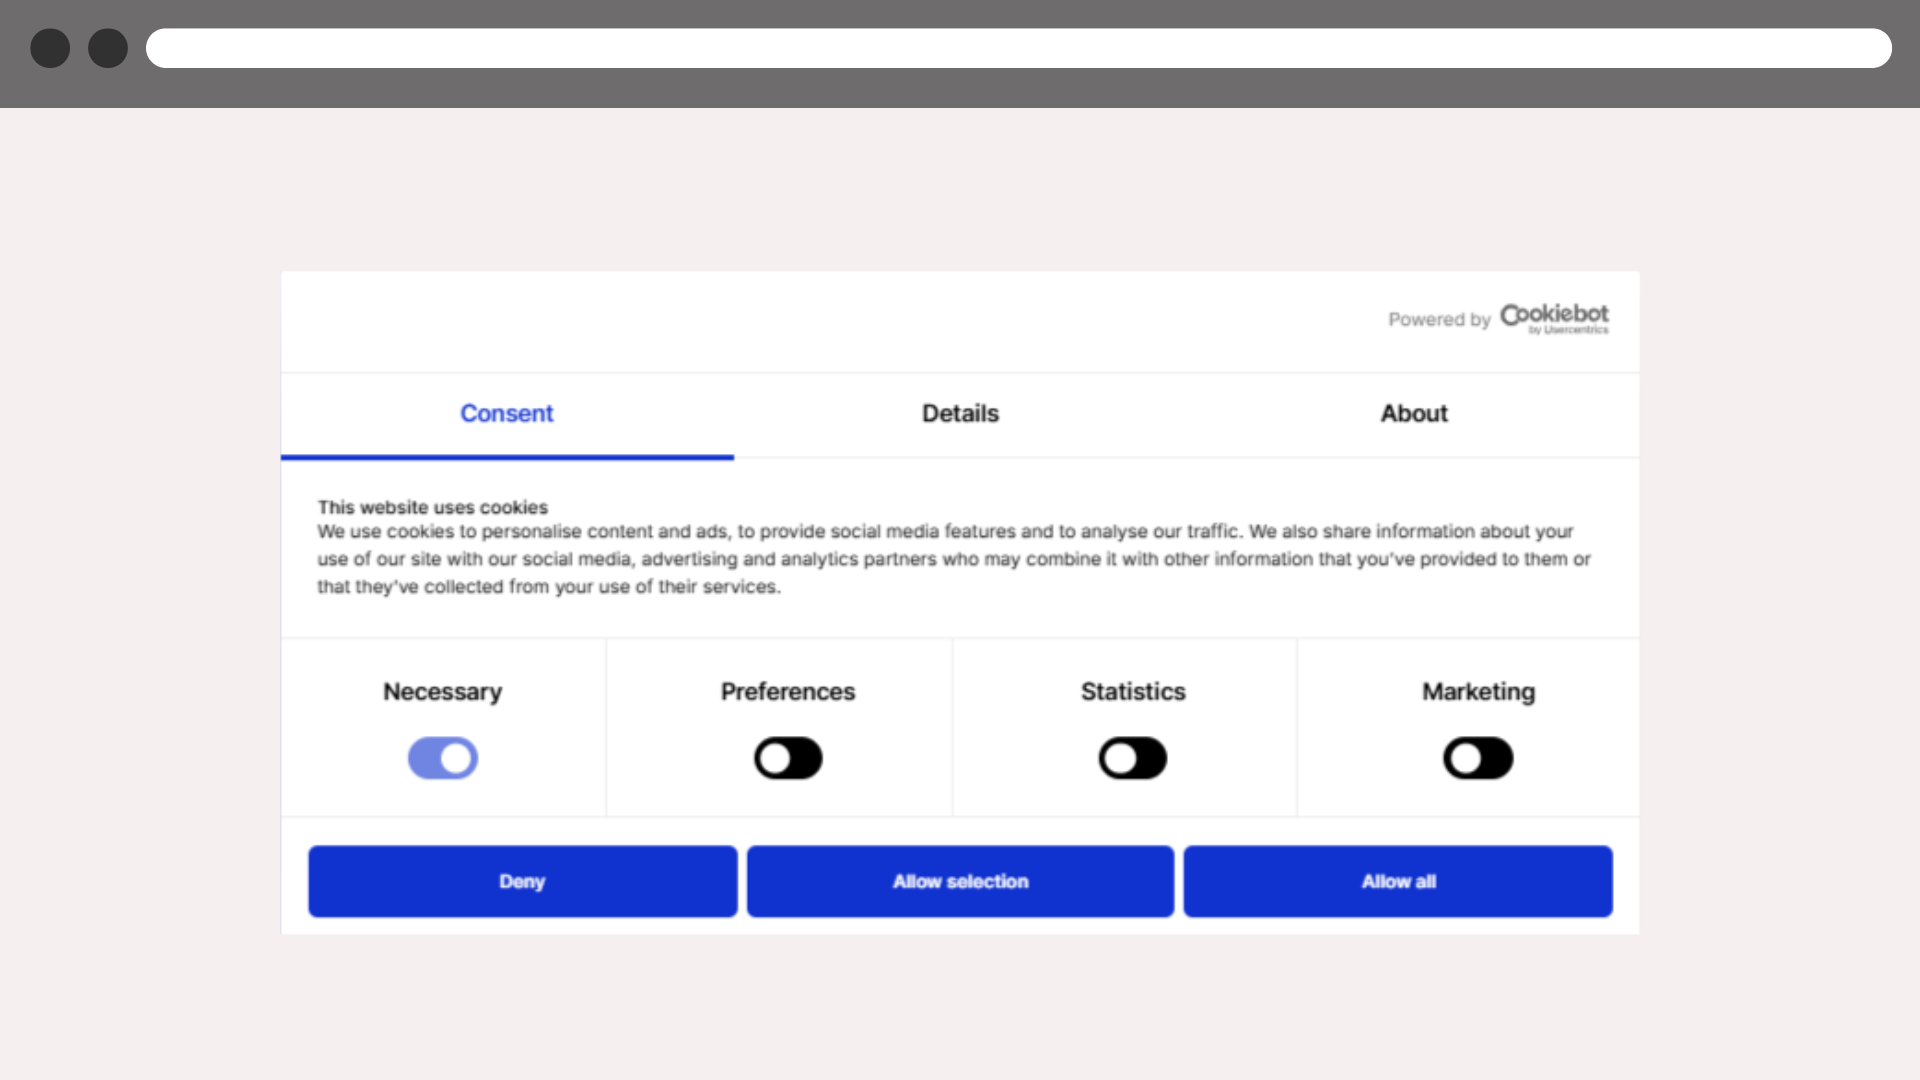1920x1080 pixels.
Task: Click the browser address bar field
Action: [1018, 48]
